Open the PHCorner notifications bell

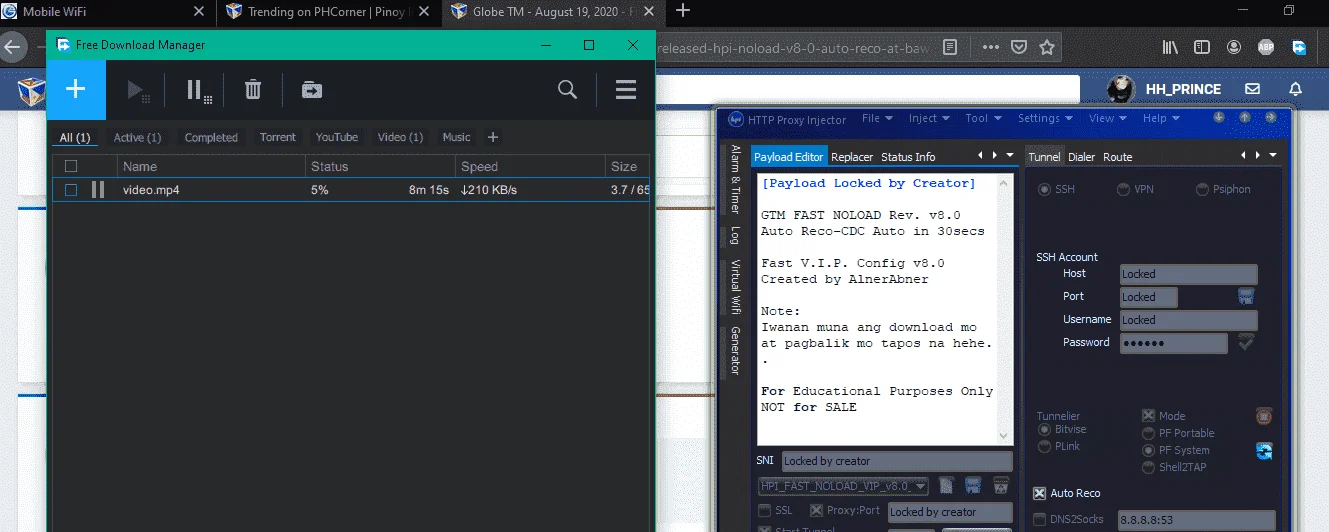[x=1296, y=89]
